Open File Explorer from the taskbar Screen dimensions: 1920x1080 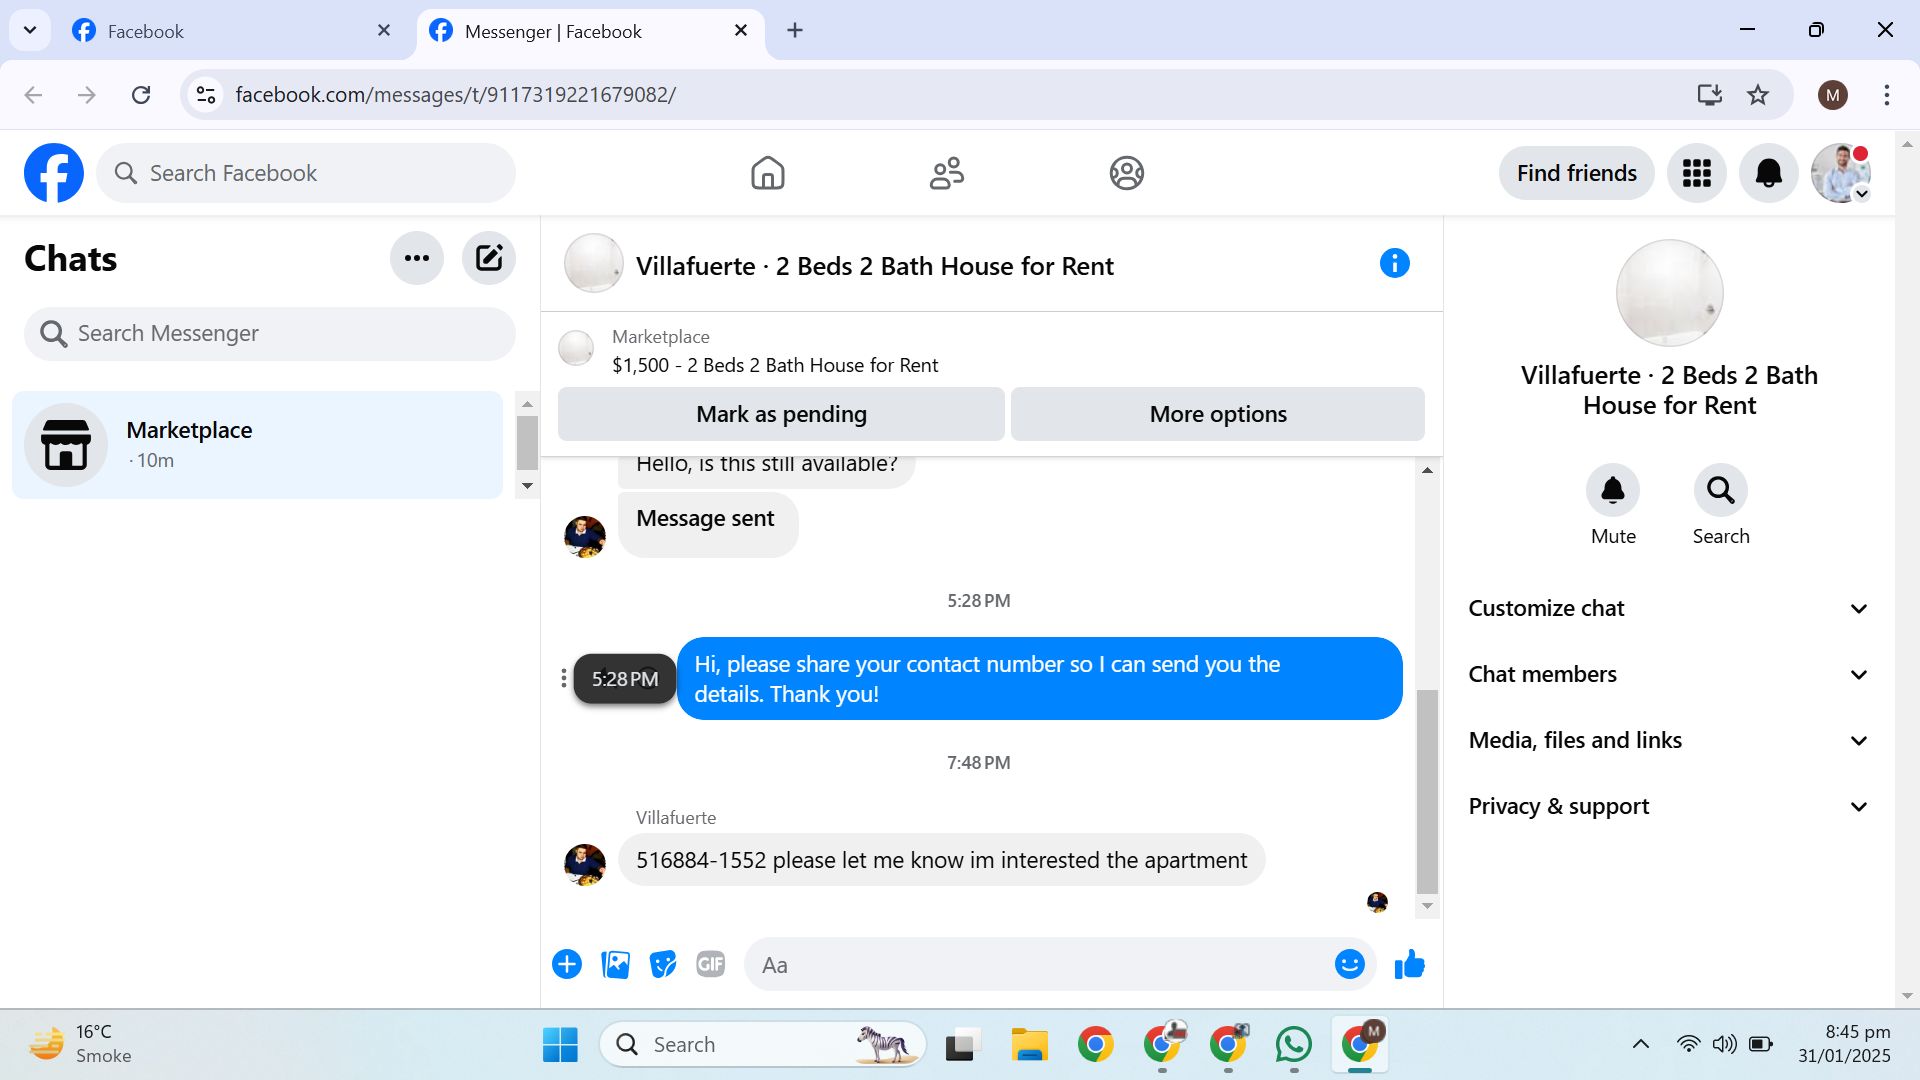click(1029, 1045)
